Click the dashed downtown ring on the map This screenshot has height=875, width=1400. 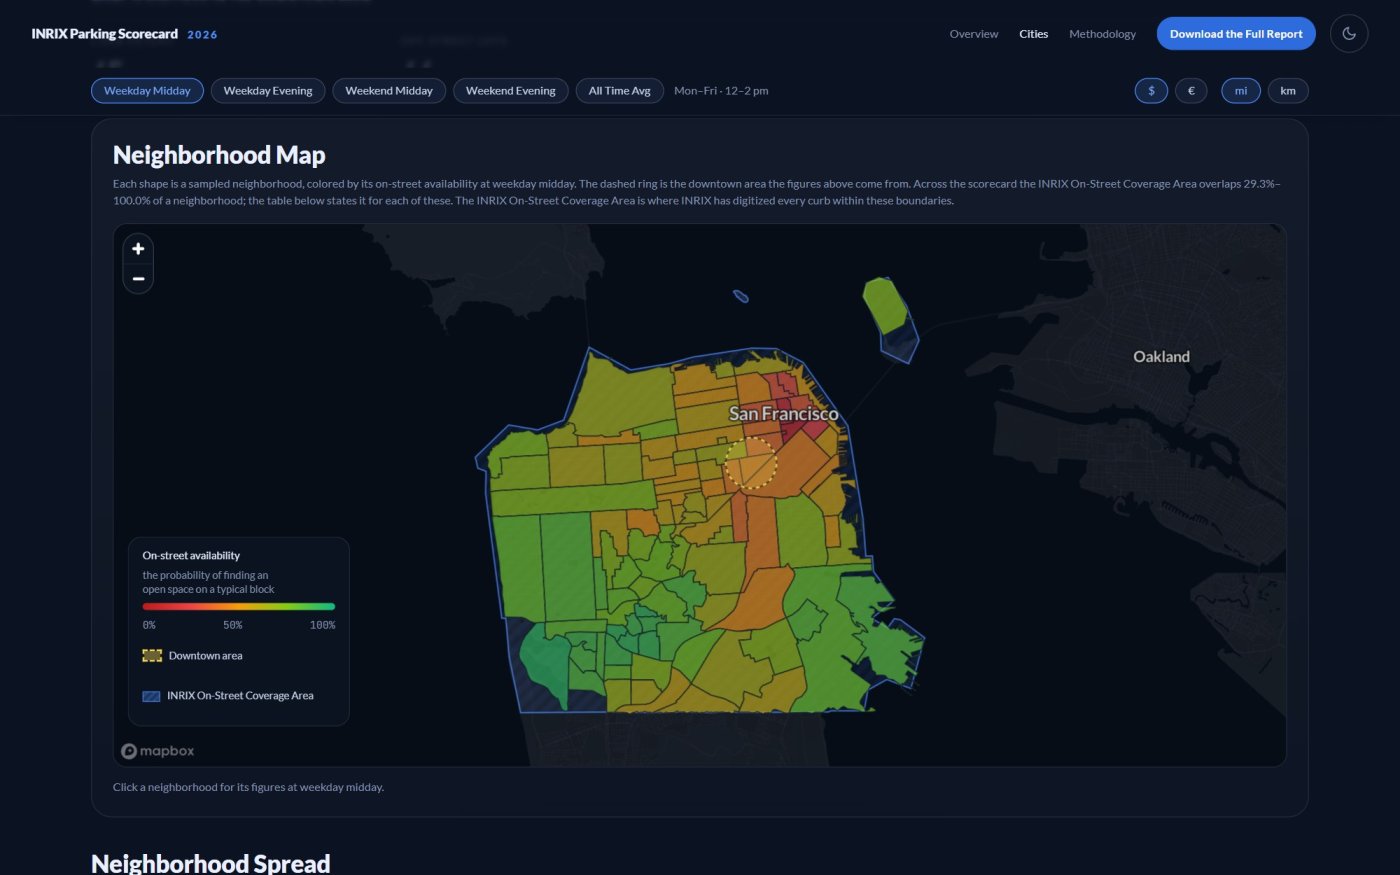pyautogui.click(x=751, y=463)
